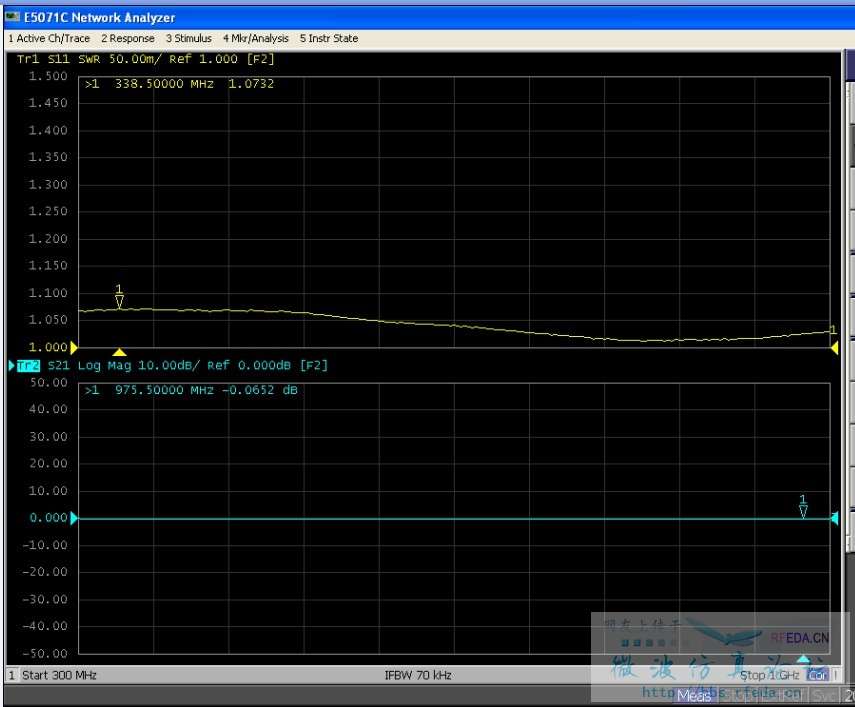This screenshot has width=855, height=707.
Task: Click the active trace arrow beside Tr2
Action: (11, 365)
